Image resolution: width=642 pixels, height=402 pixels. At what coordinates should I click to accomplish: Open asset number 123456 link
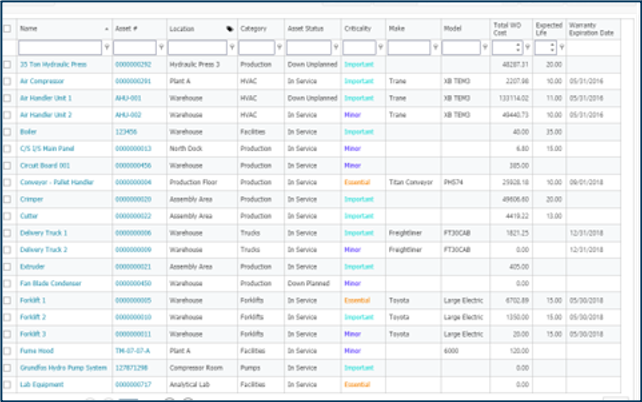tap(126, 132)
